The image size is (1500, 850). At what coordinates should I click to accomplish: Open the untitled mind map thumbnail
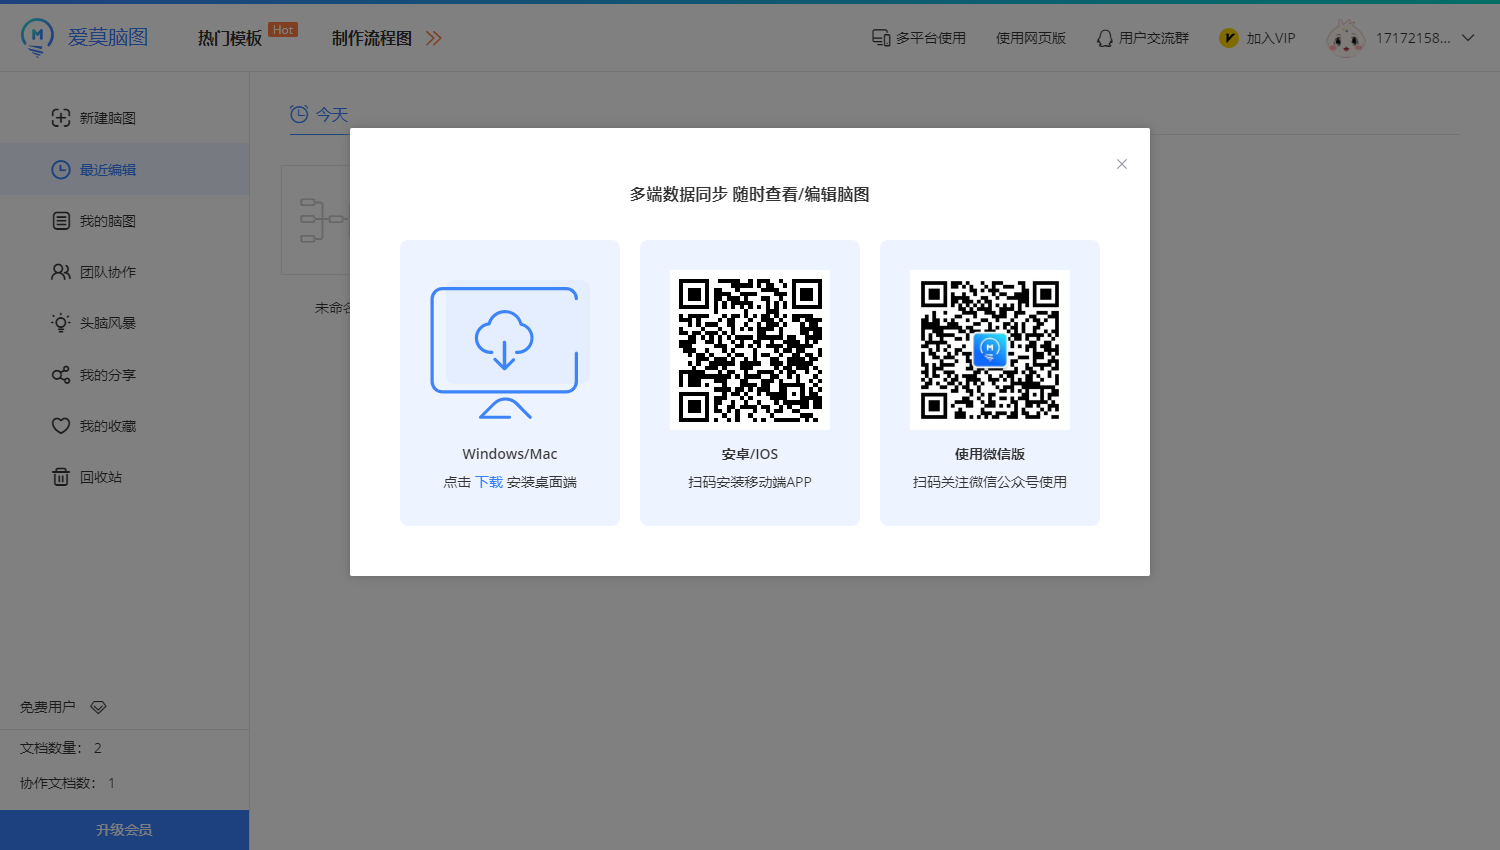click(316, 220)
